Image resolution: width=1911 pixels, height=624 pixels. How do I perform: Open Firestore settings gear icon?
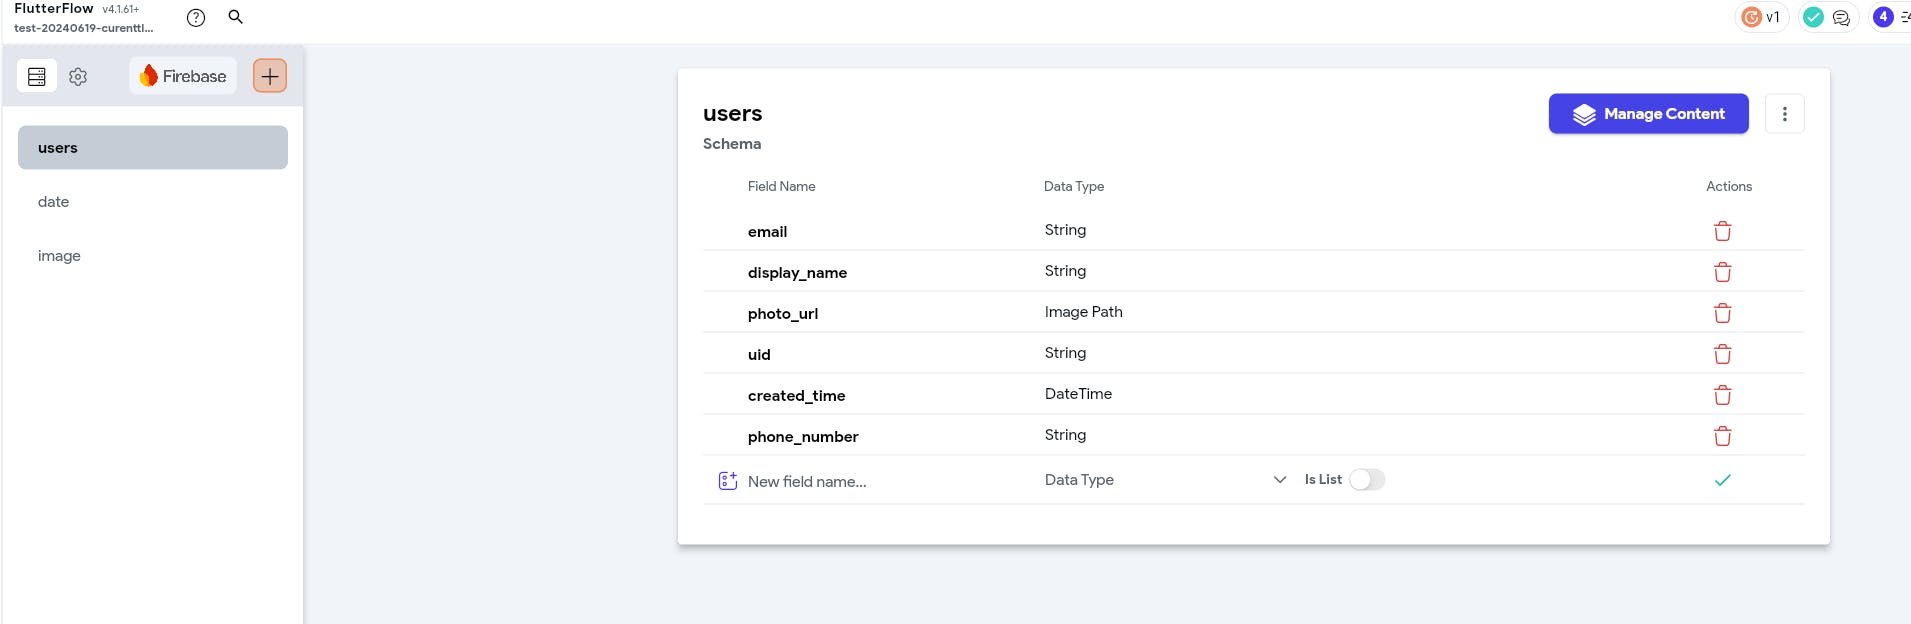(x=78, y=76)
